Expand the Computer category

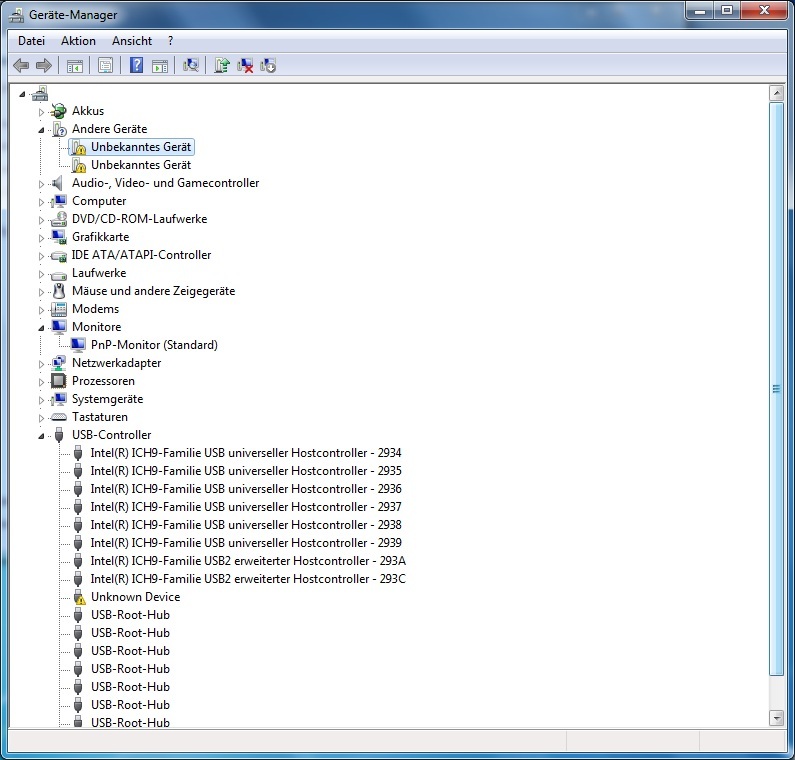click(x=42, y=202)
